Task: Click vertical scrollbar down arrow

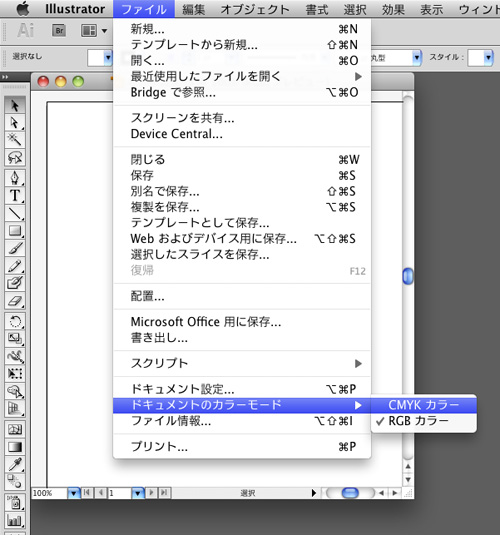Action: coord(408,480)
